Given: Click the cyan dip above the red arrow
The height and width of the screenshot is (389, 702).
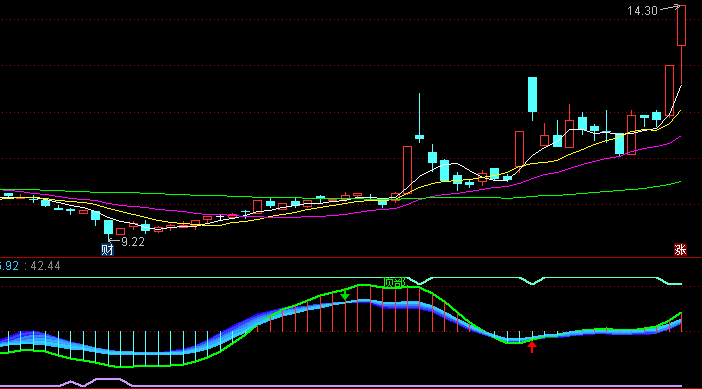Looking at the screenshot, I should click(532, 281).
